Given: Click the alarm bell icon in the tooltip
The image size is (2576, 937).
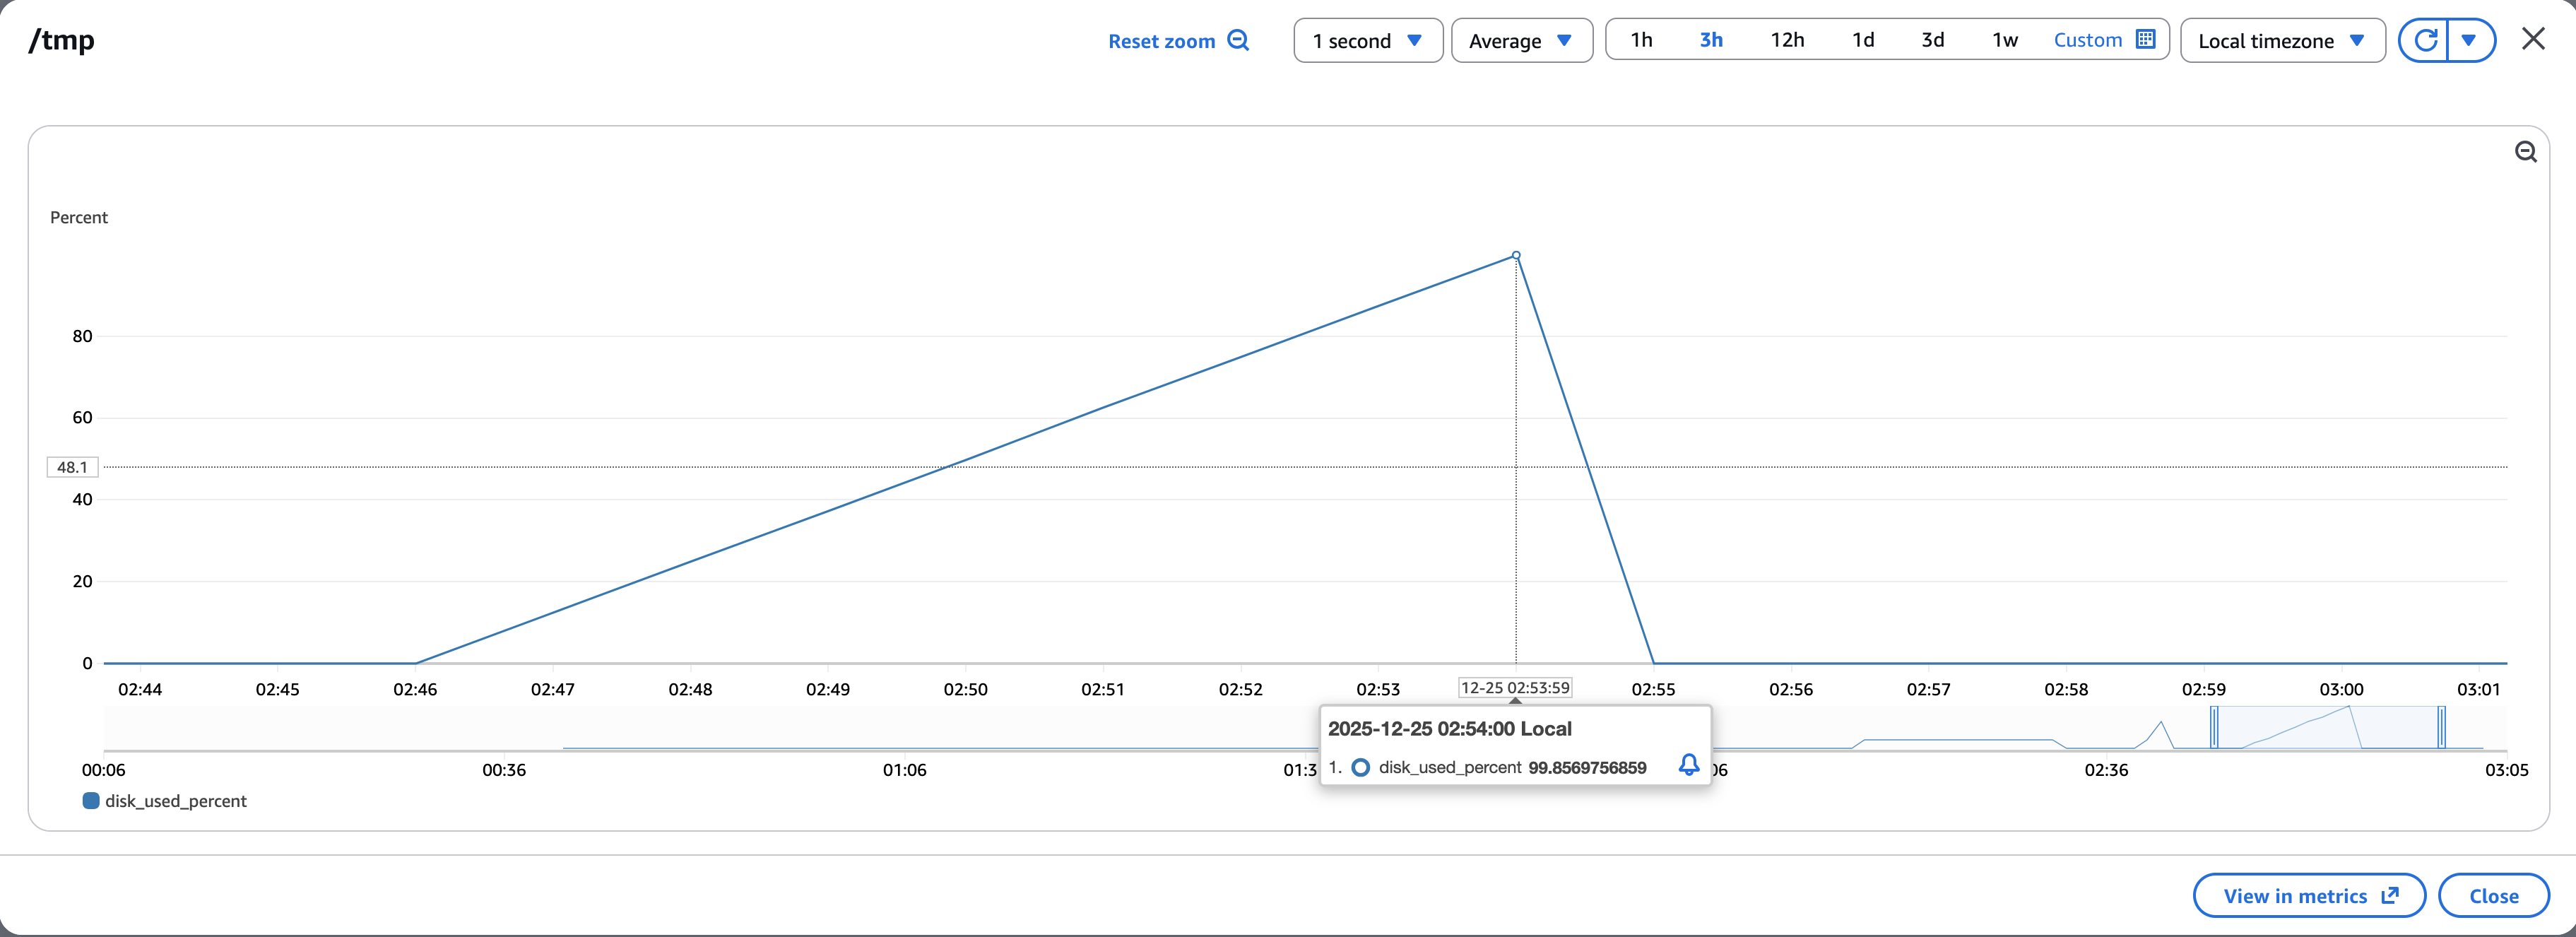Looking at the screenshot, I should [1688, 766].
